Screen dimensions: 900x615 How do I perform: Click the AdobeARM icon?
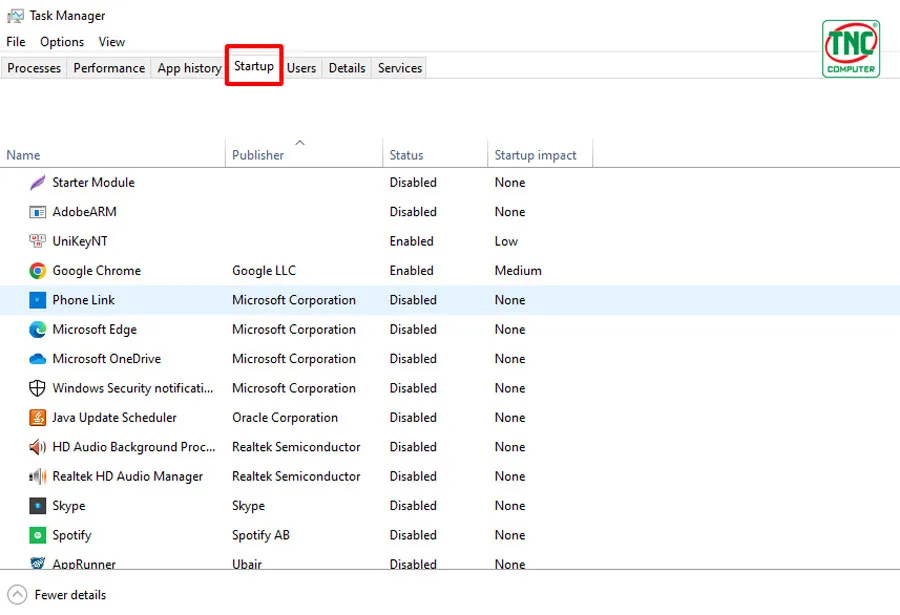(37, 212)
